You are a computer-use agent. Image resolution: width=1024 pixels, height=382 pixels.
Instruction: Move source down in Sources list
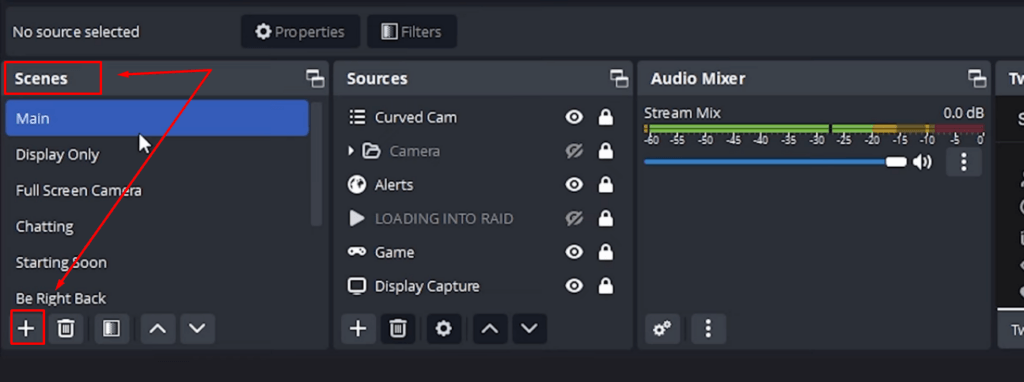click(x=530, y=328)
